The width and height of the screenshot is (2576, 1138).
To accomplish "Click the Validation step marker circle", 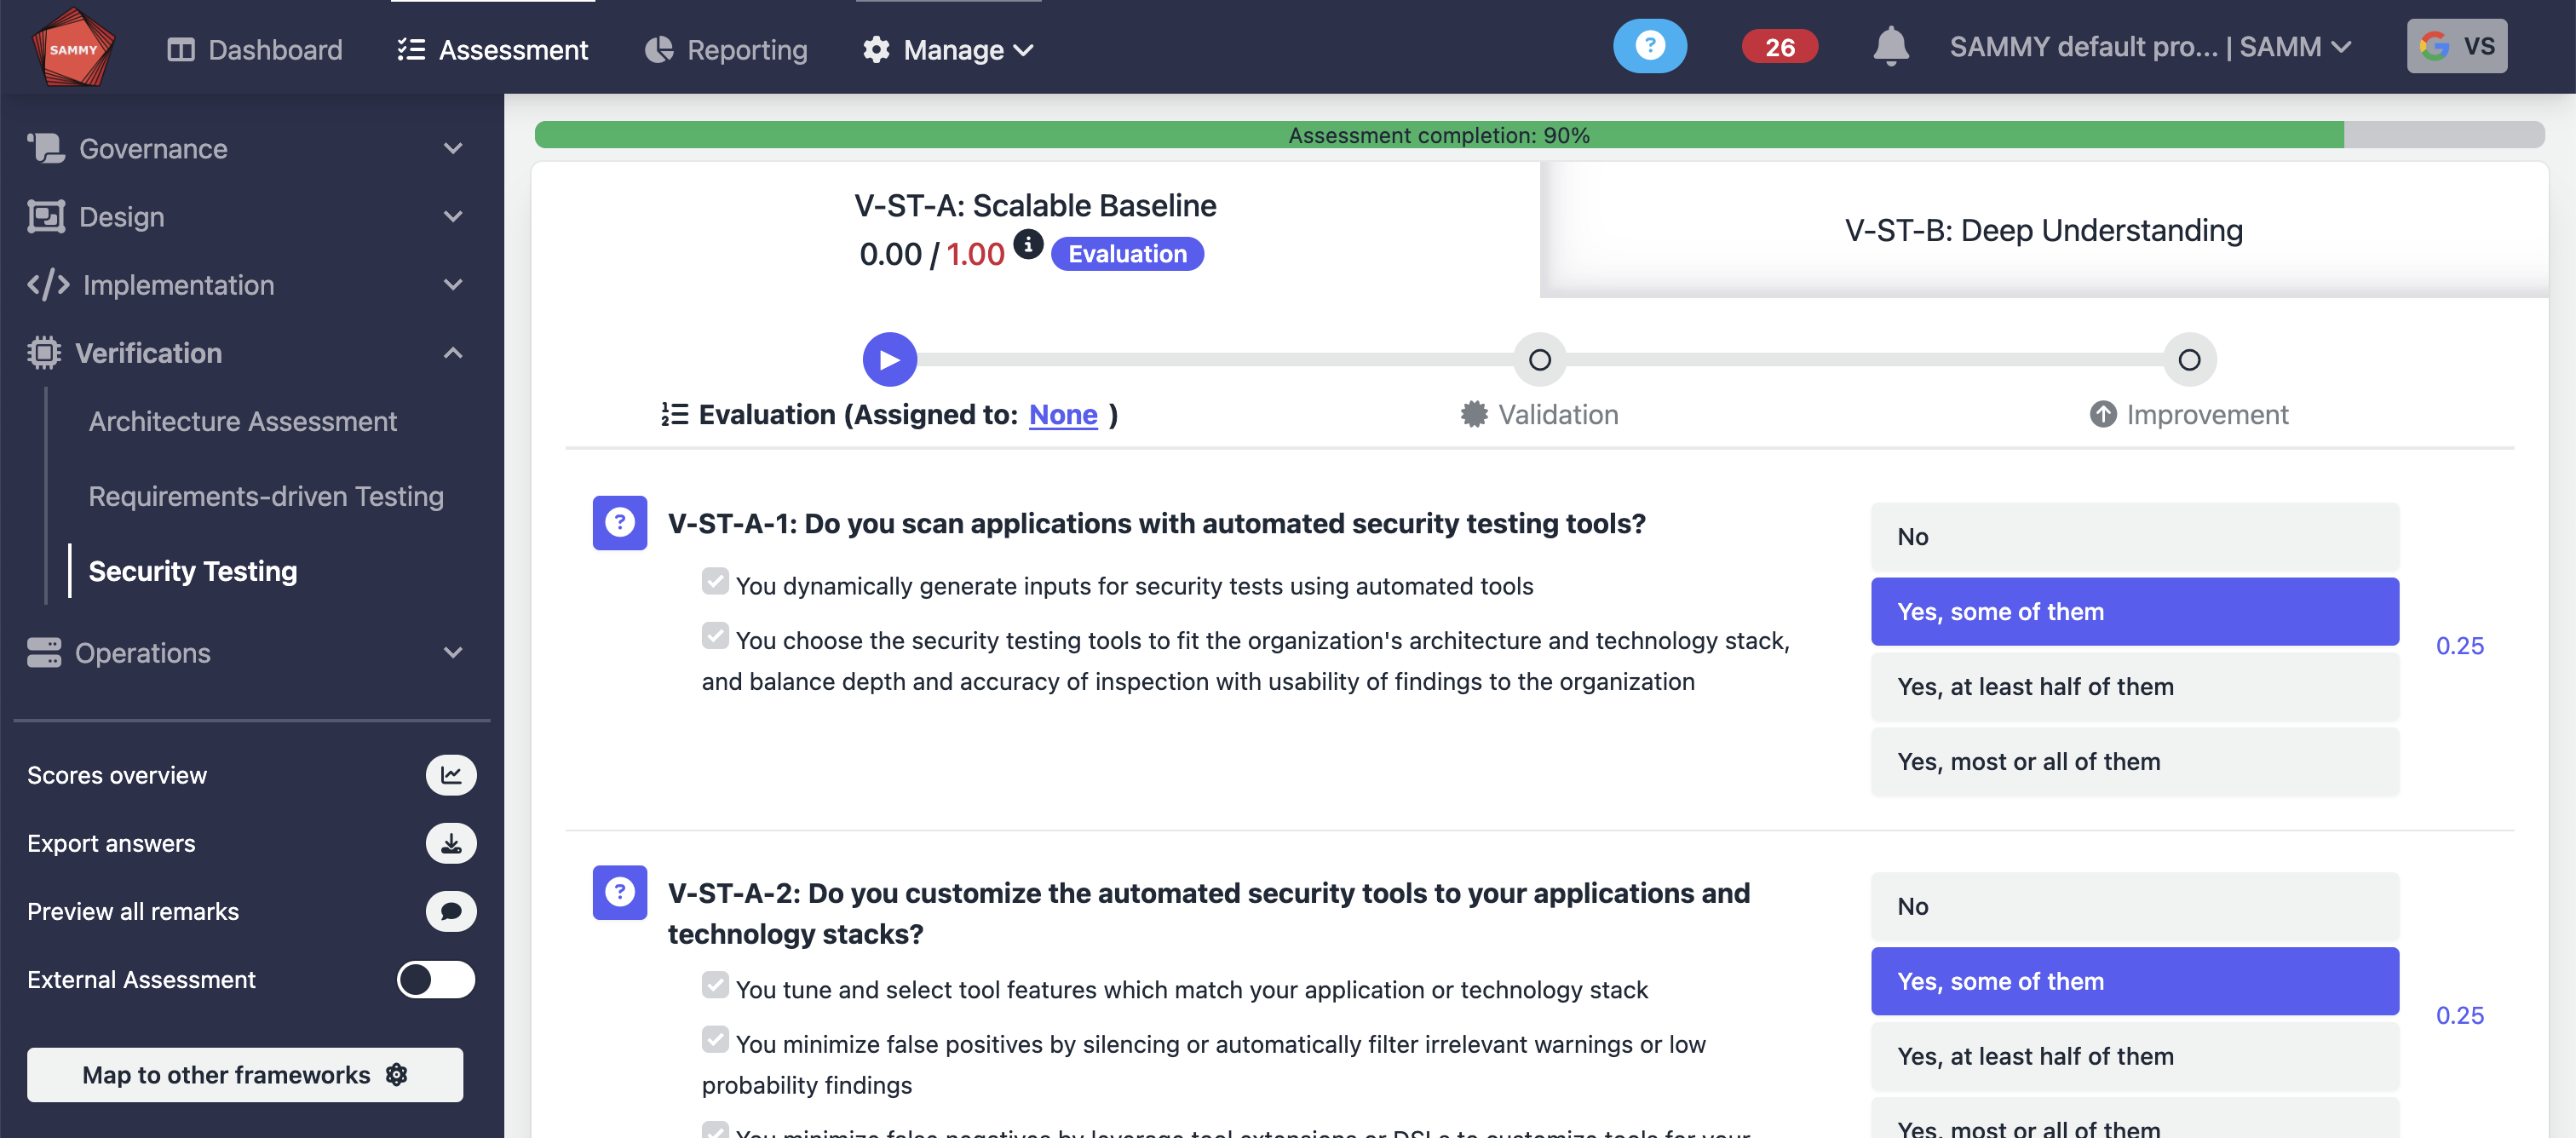I will pyautogui.click(x=1539, y=359).
